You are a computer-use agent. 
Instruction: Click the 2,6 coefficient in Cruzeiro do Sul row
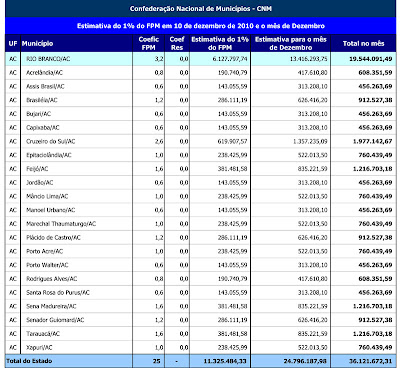pos(159,141)
